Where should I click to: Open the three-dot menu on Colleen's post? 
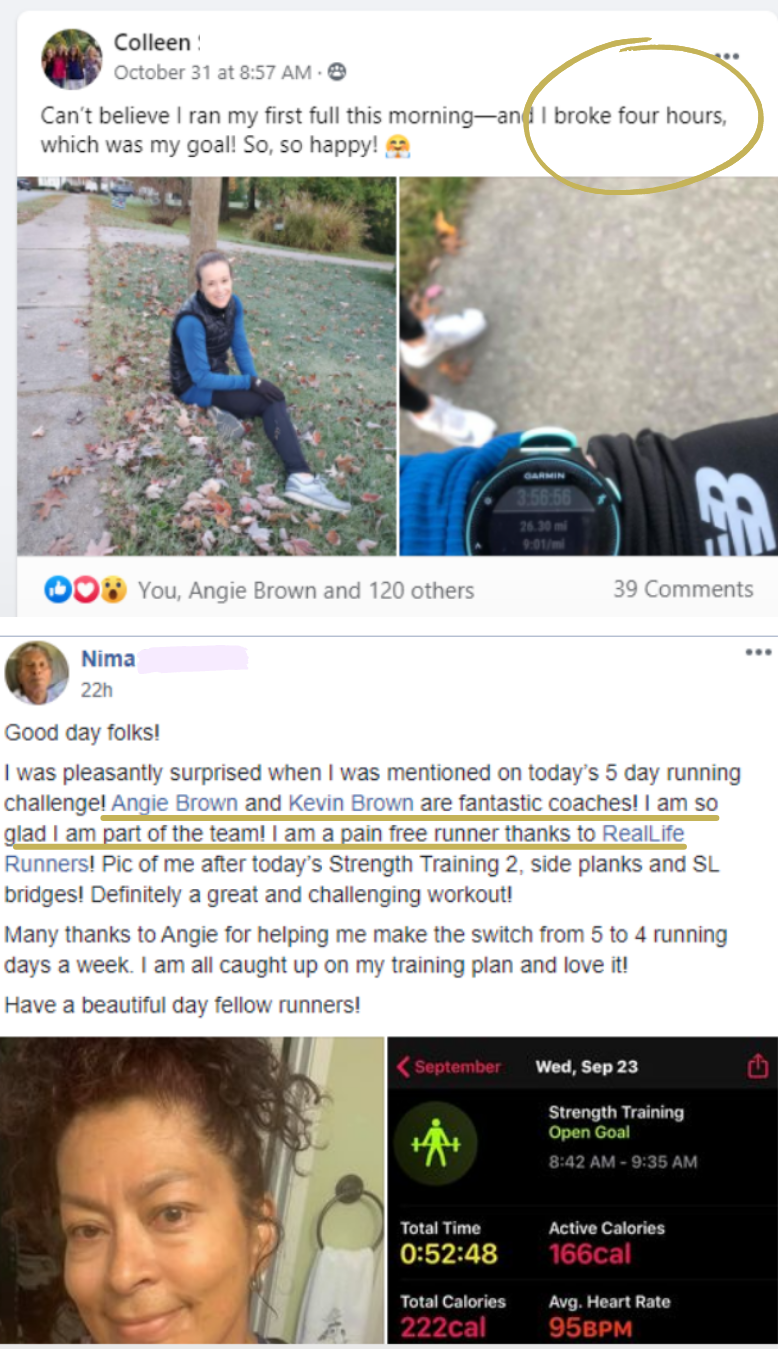(x=728, y=56)
